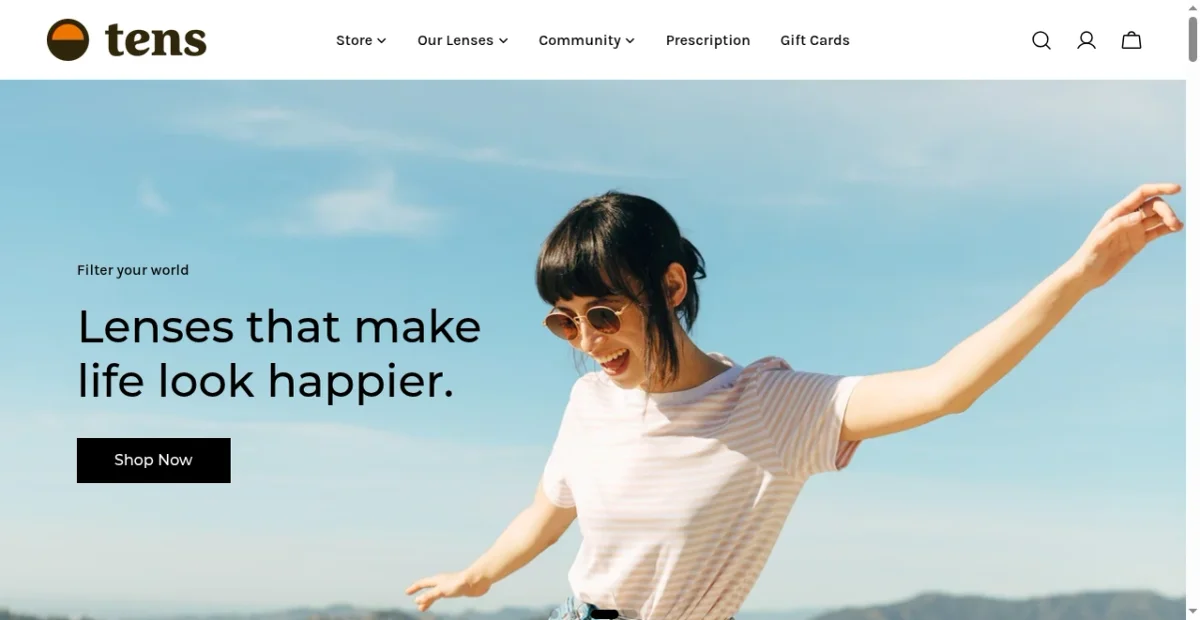Open the Gift Cards menu item
The height and width of the screenshot is (620, 1200).
815,40
